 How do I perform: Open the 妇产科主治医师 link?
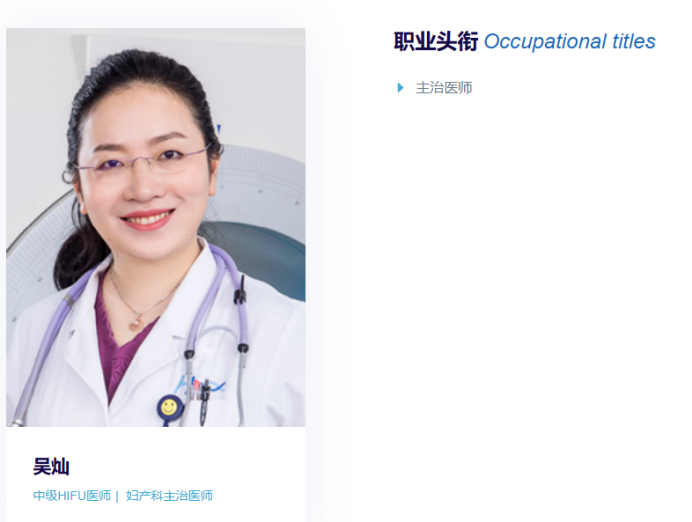tap(169, 496)
